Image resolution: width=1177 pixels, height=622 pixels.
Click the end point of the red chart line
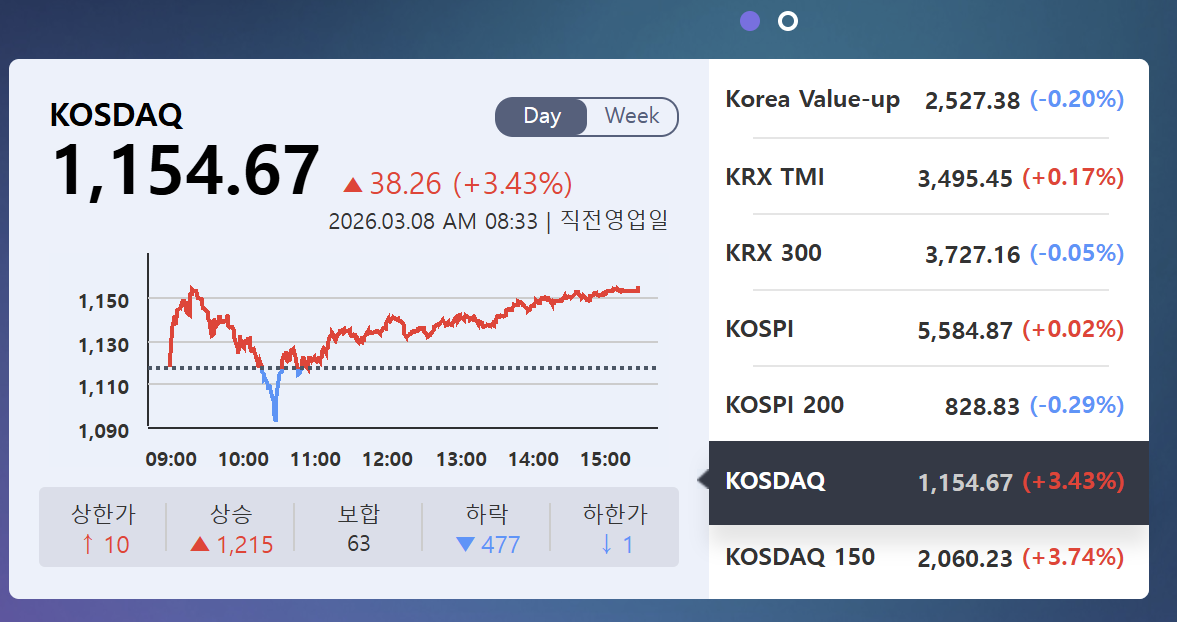point(638,290)
